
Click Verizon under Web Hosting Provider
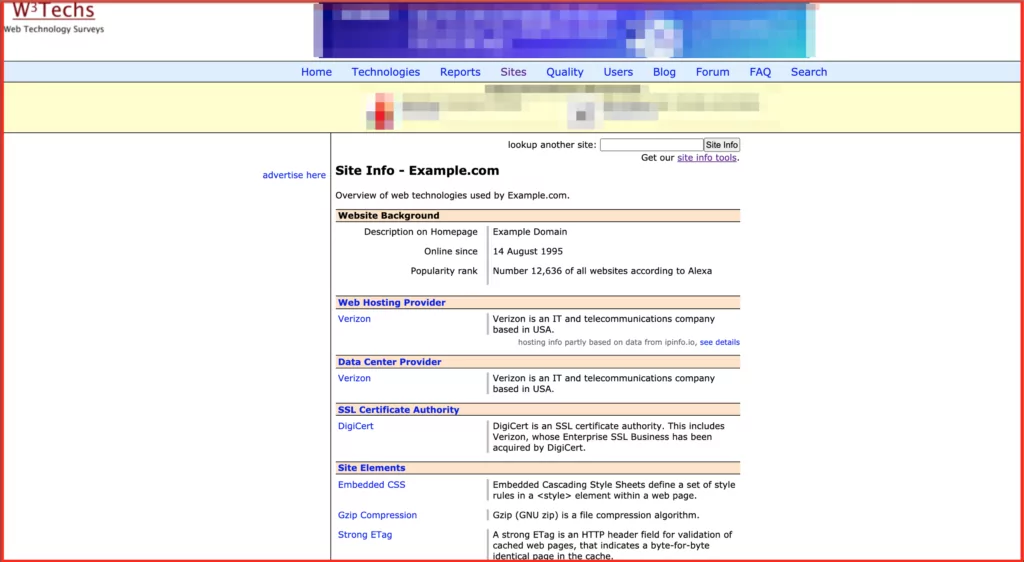tap(354, 319)
